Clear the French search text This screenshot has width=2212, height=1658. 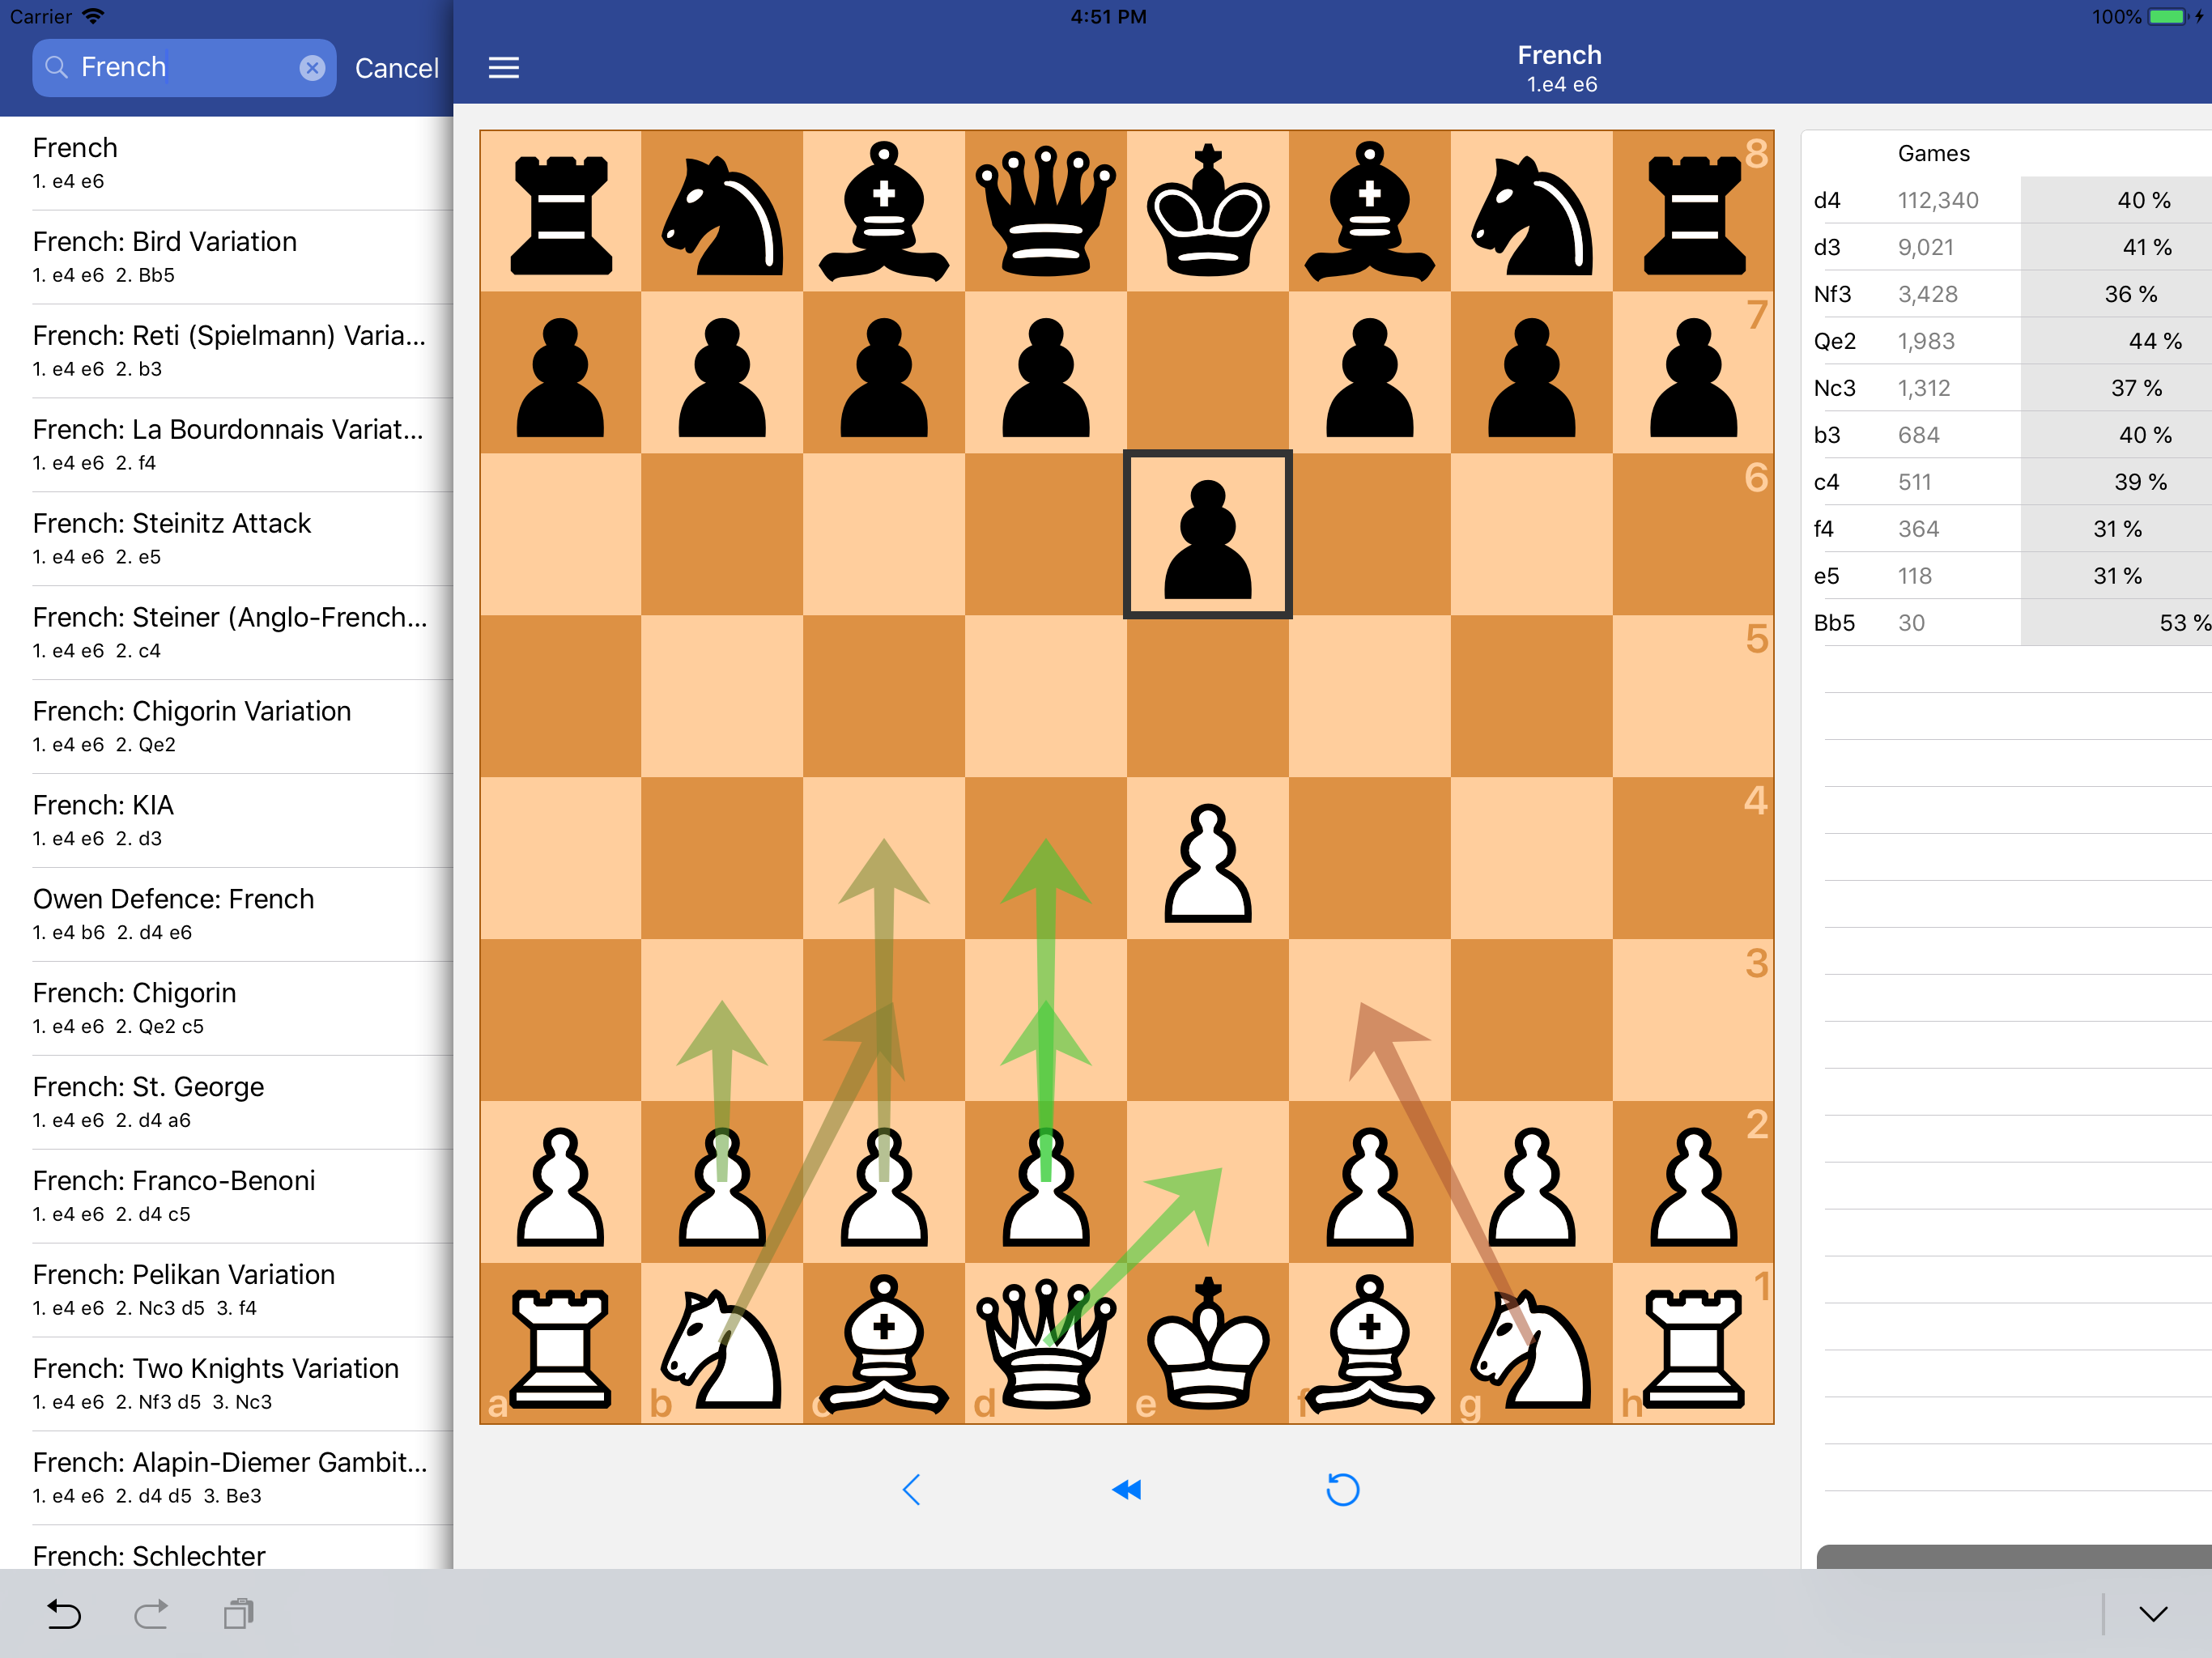(x=312, y=67)
